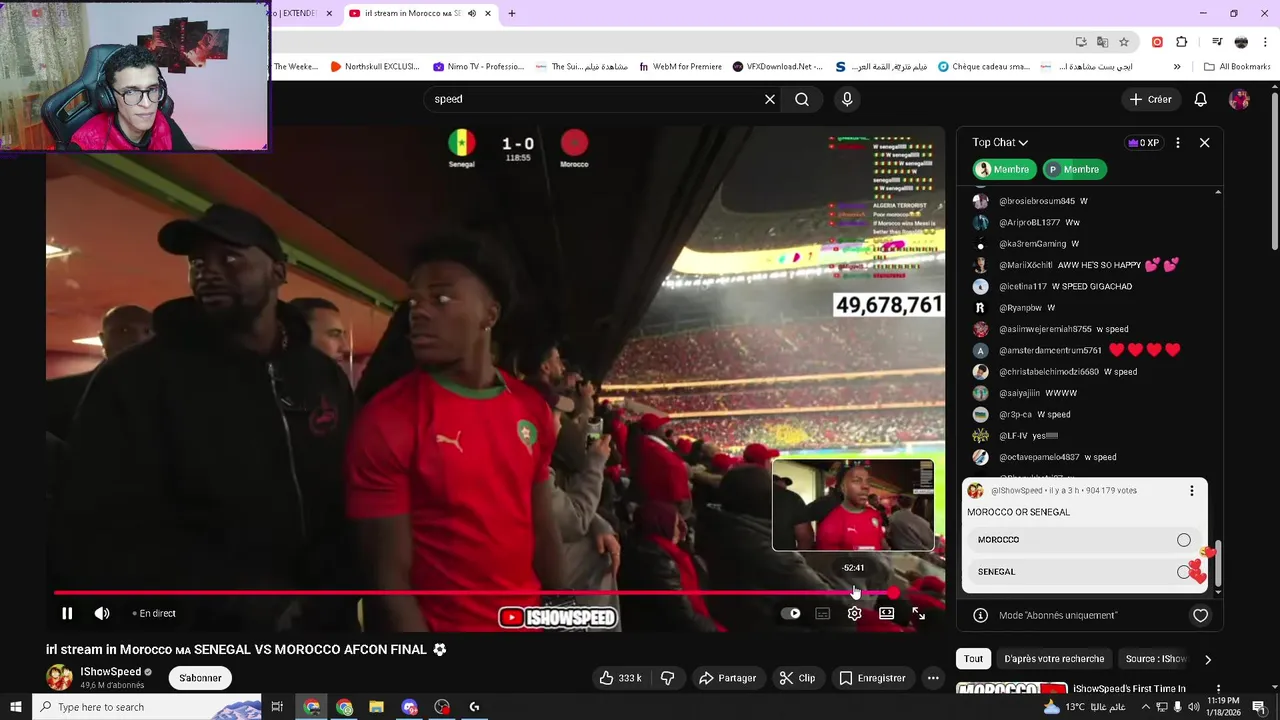Pause the live stream video
1280x720 pixels.
click(x=67, y=613)
